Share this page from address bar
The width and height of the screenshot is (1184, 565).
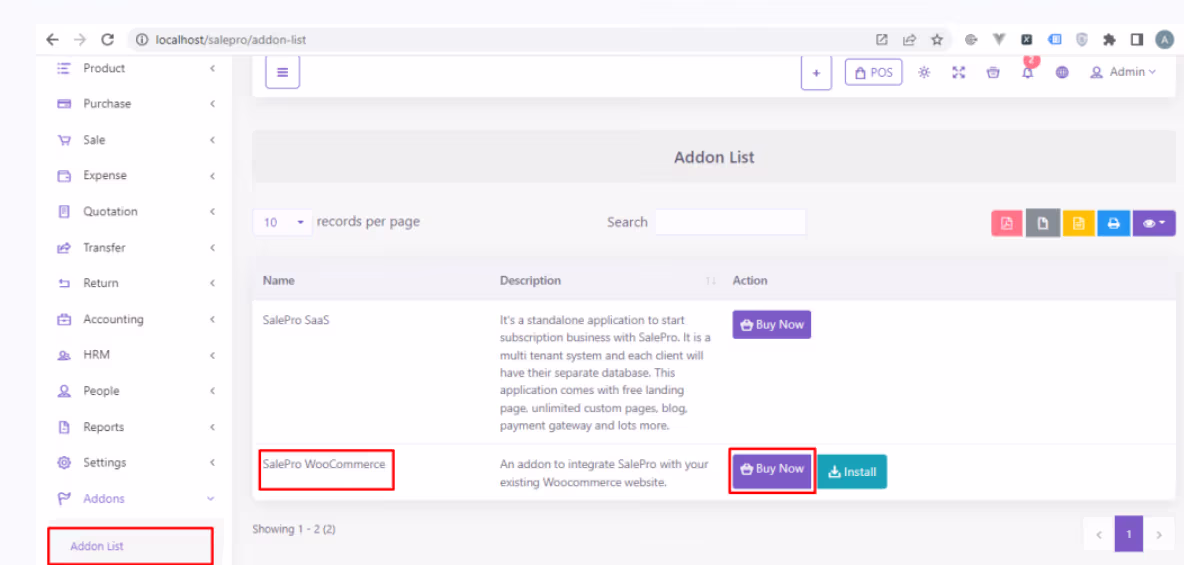click(909, 39)
